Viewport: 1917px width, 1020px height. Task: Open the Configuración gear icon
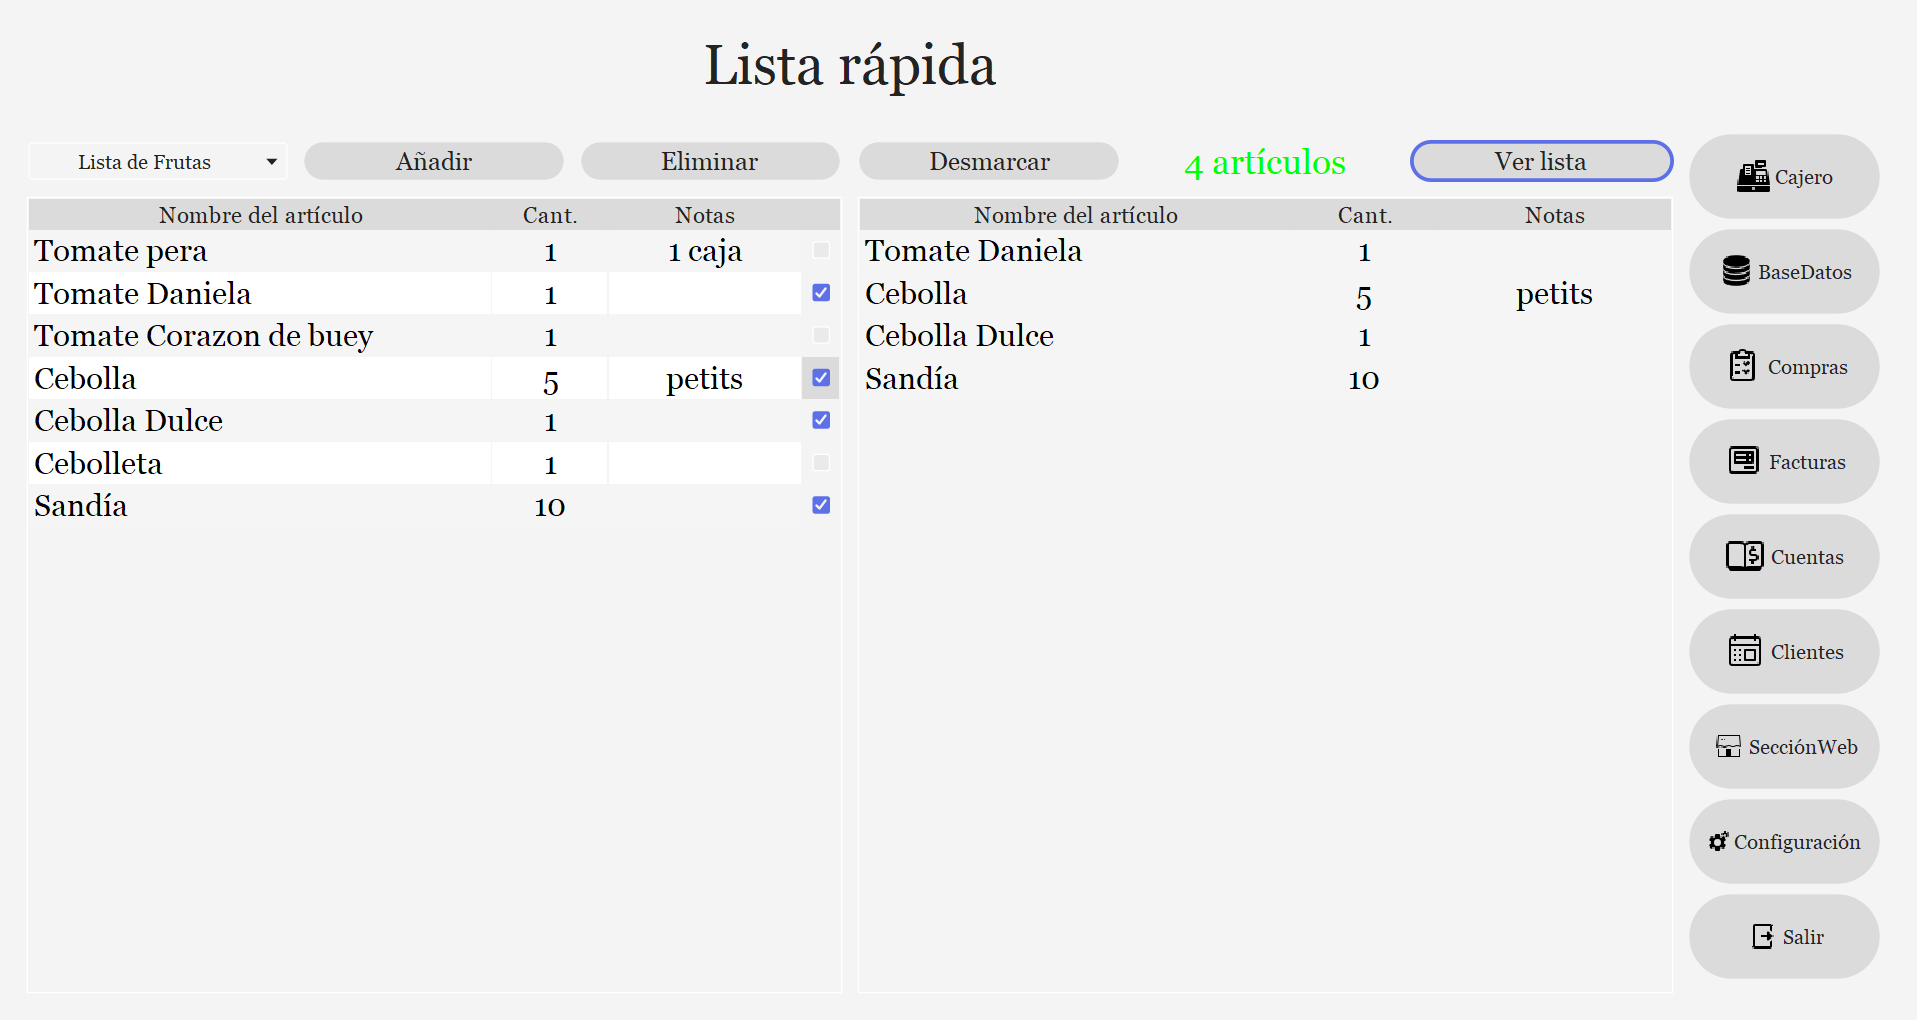1718,842
